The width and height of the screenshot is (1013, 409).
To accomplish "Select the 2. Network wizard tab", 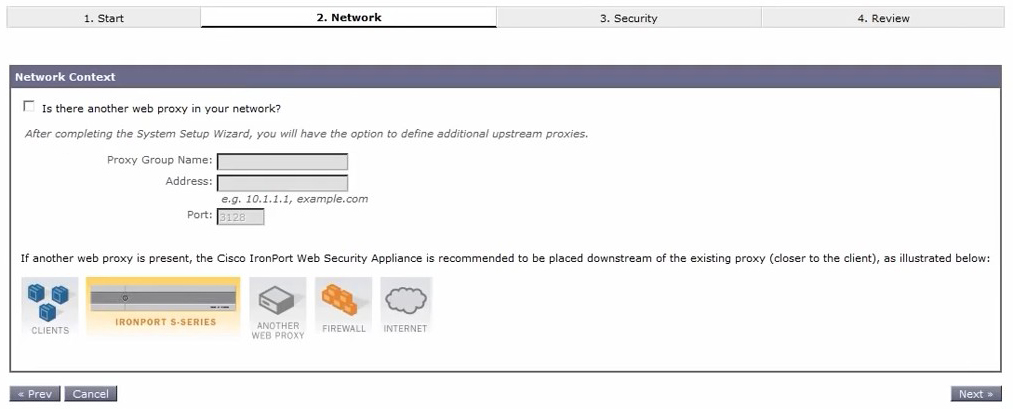I will coord(348,17).
